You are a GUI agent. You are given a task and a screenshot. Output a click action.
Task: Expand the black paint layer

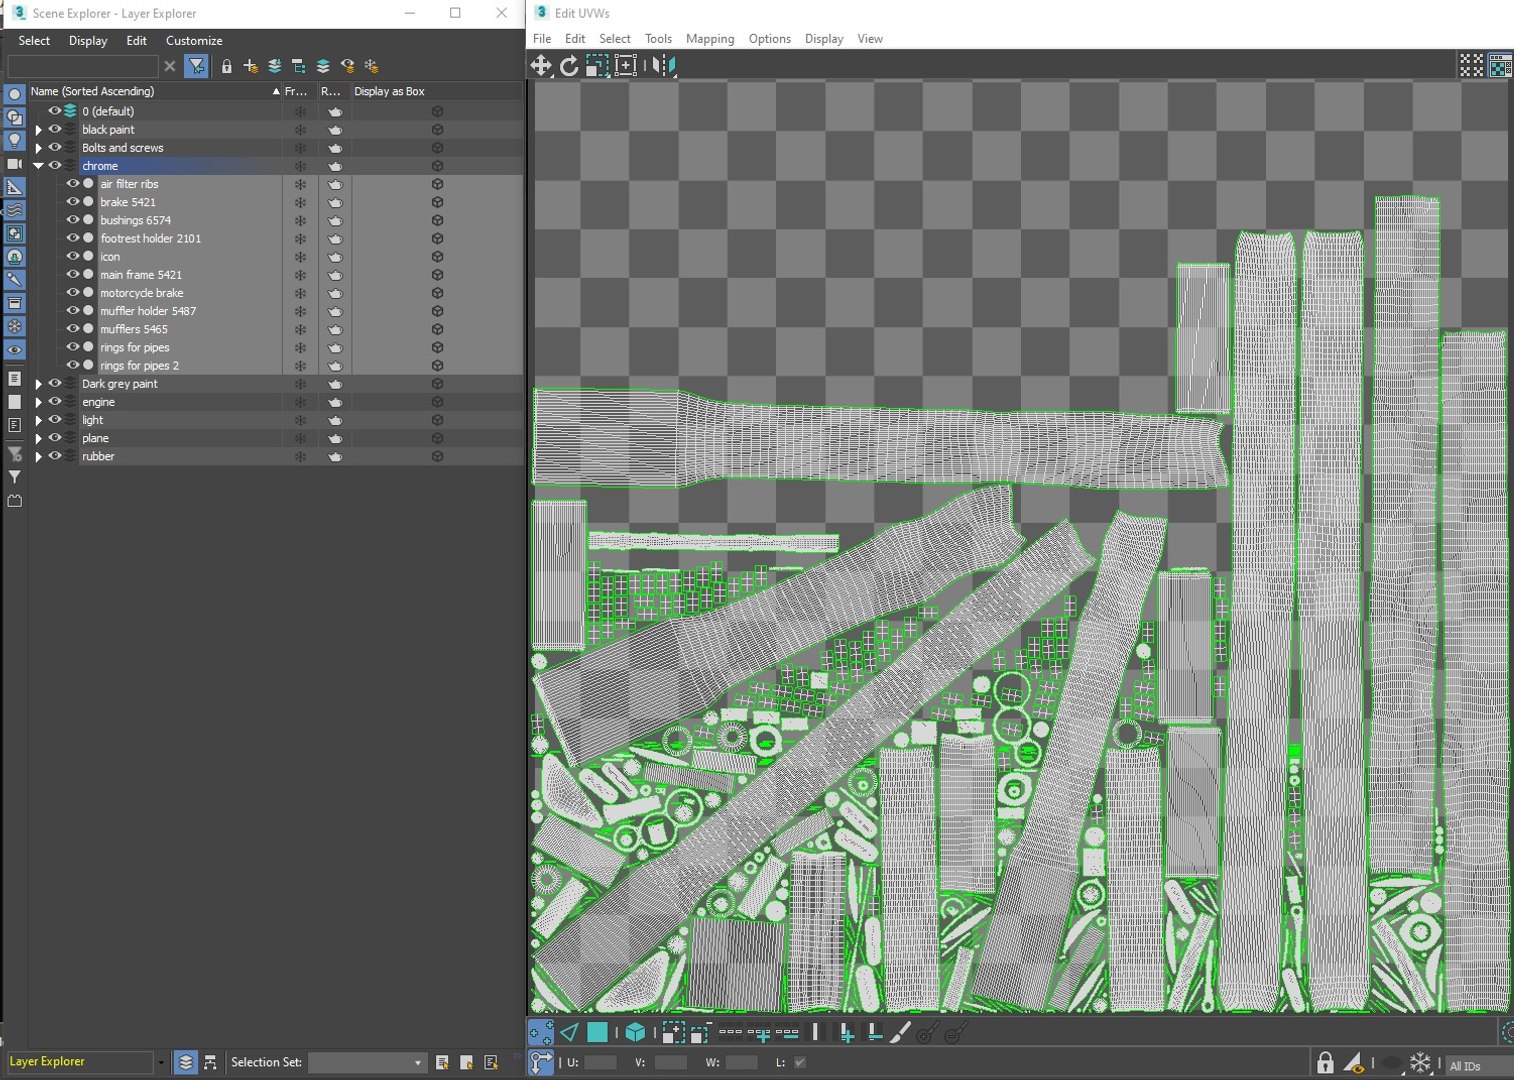click(38, 130)
